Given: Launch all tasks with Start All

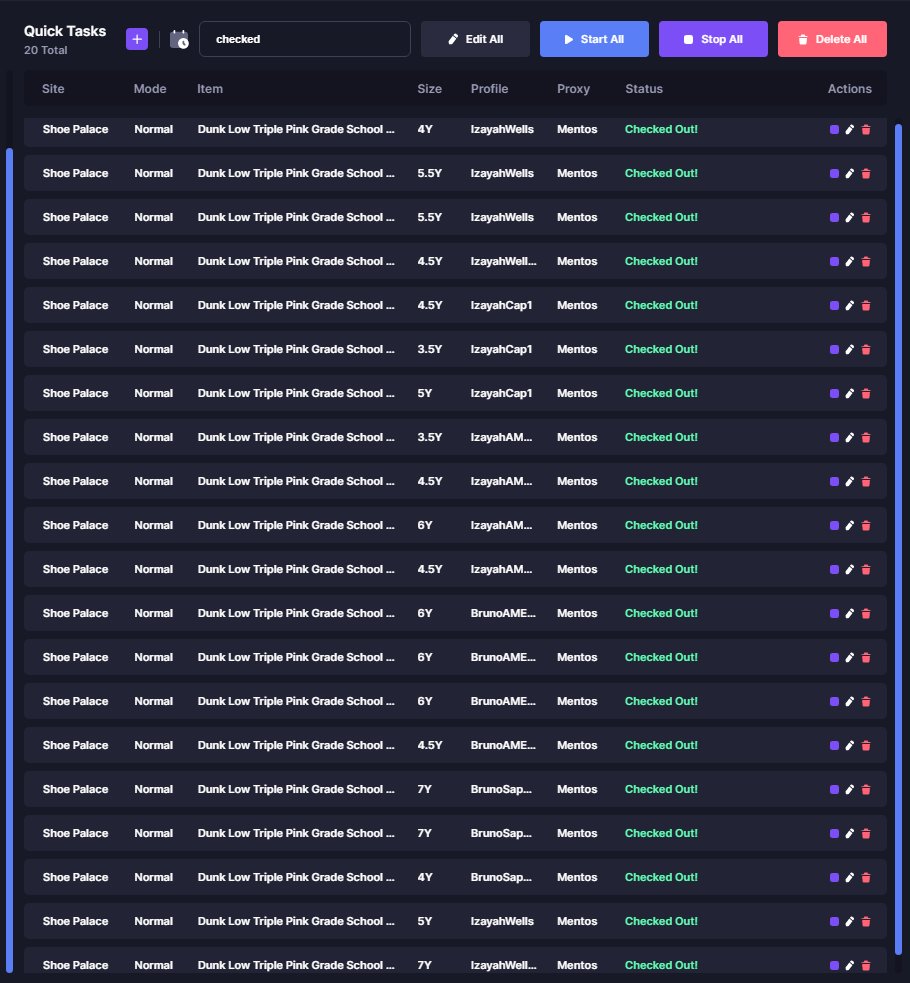Looking at the screenshot, I should click(594, 39).
